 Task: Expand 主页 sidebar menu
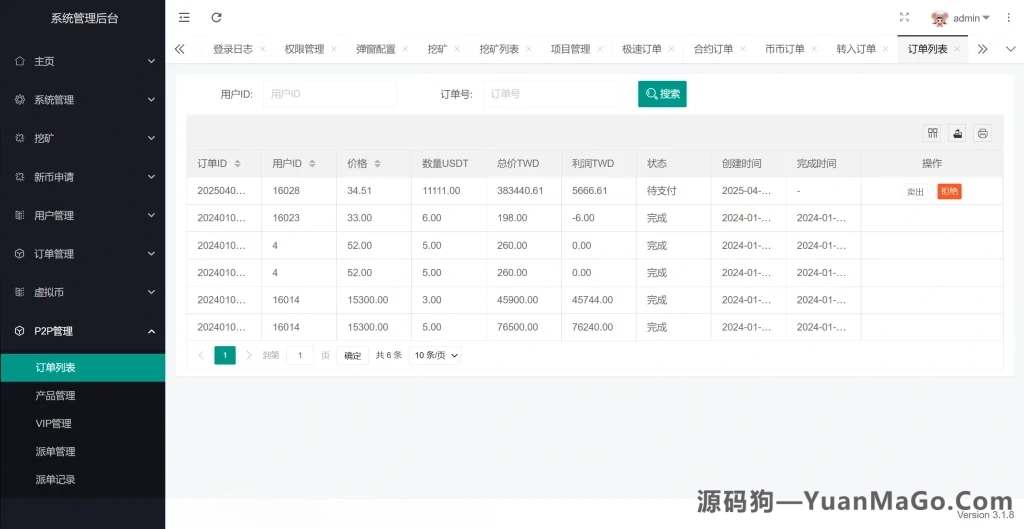[82, 61]
